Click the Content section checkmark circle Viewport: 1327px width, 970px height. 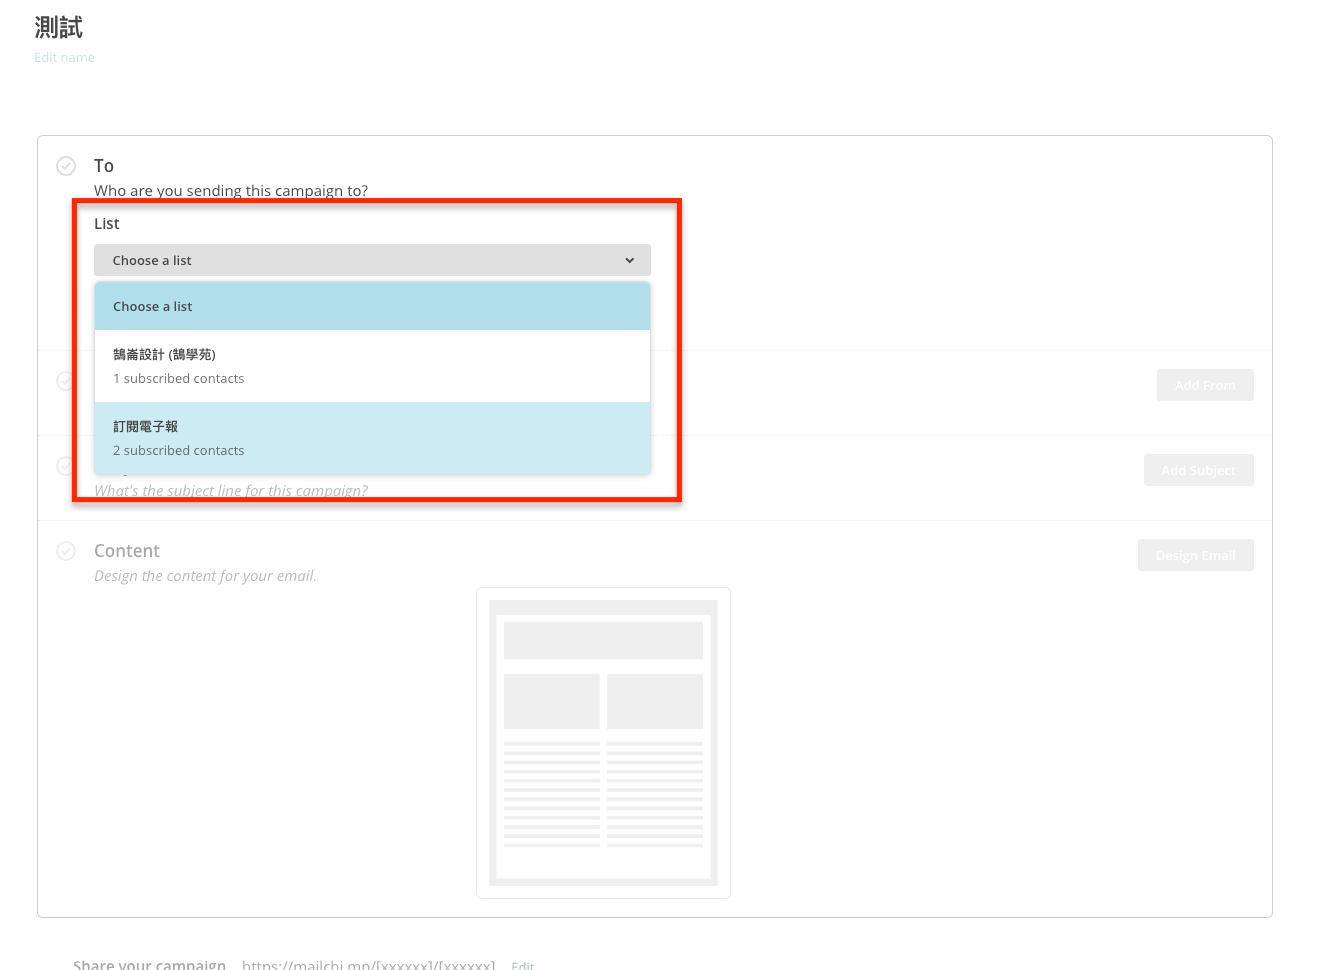click(x=66, y=551)
